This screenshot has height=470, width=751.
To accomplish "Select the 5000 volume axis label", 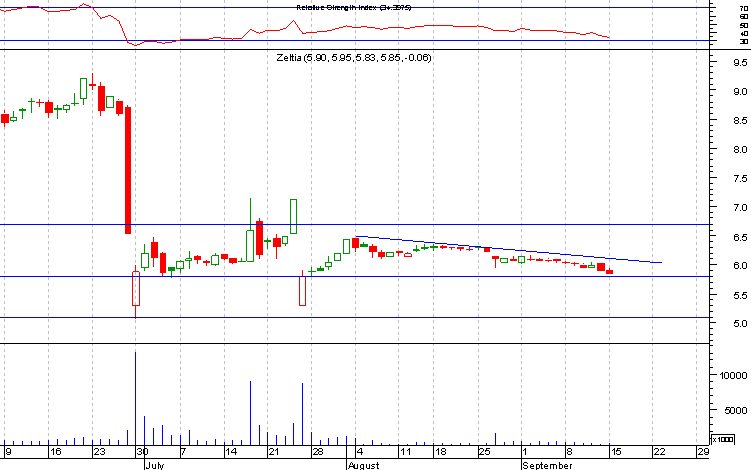I will (x=735, y=411).
